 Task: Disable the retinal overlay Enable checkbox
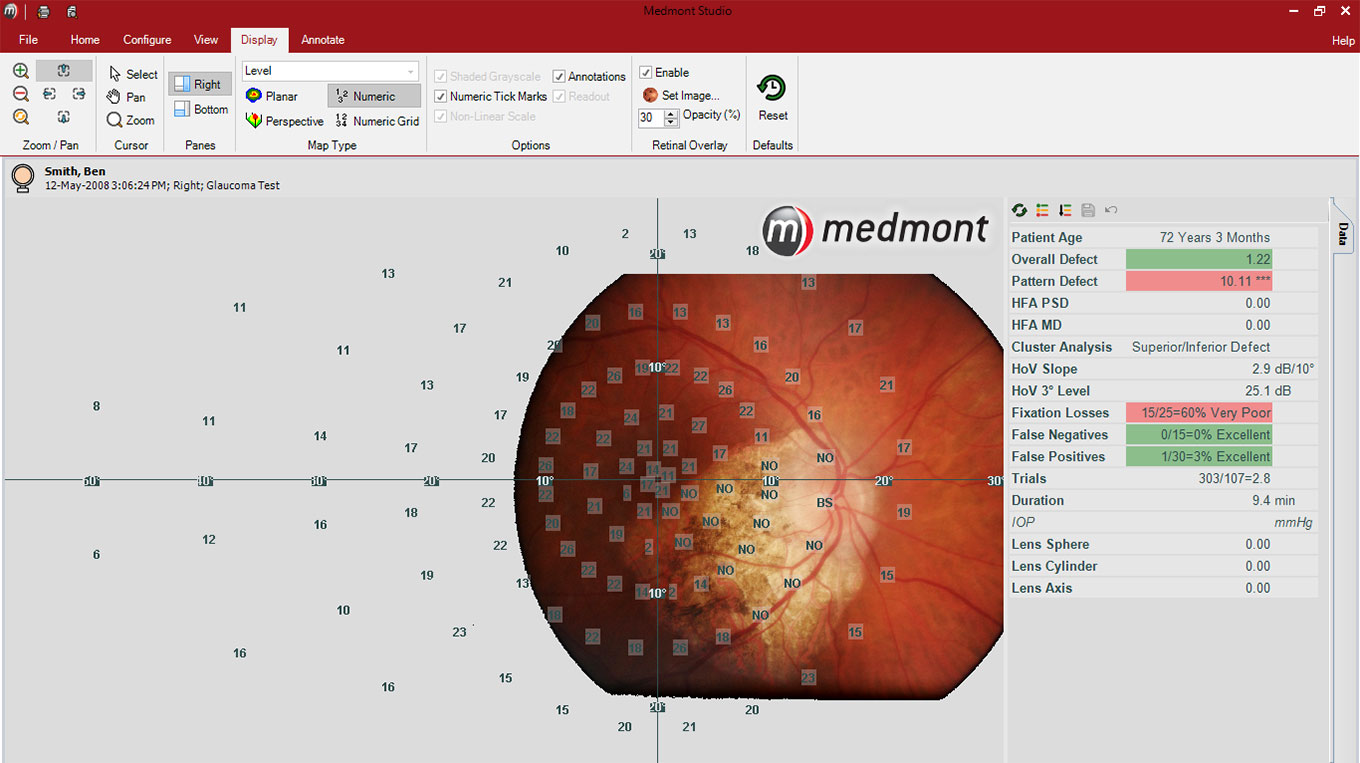(646, 73)
